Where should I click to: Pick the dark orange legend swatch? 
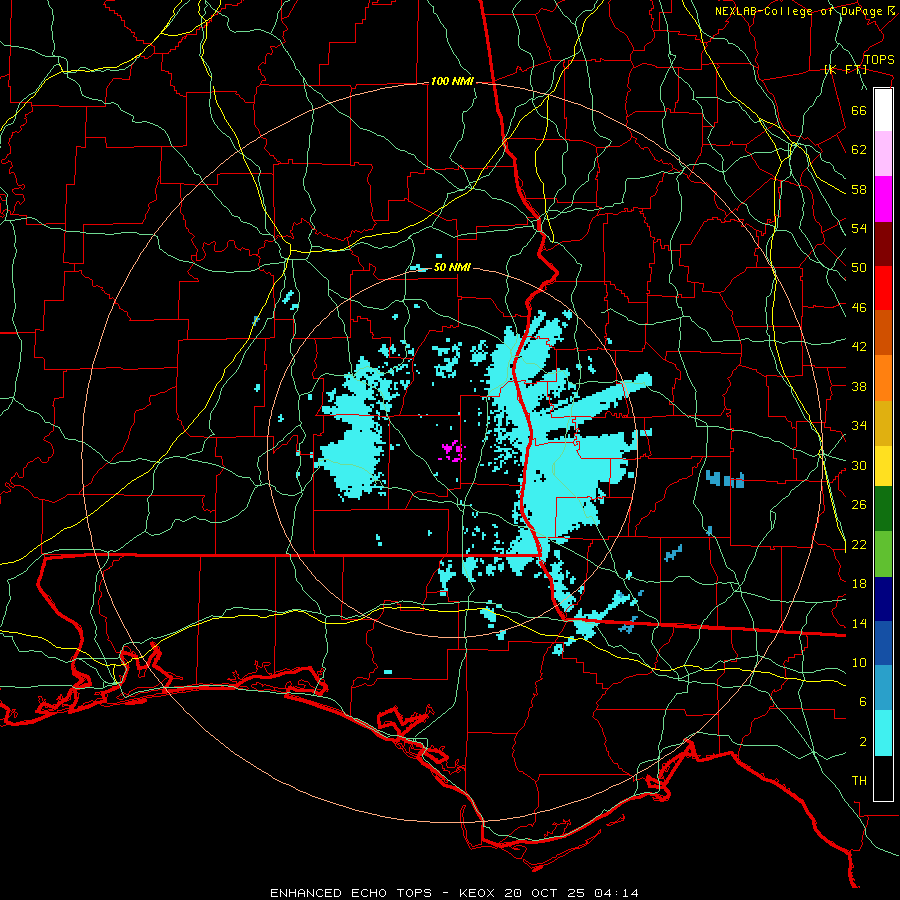coord(883,333)
